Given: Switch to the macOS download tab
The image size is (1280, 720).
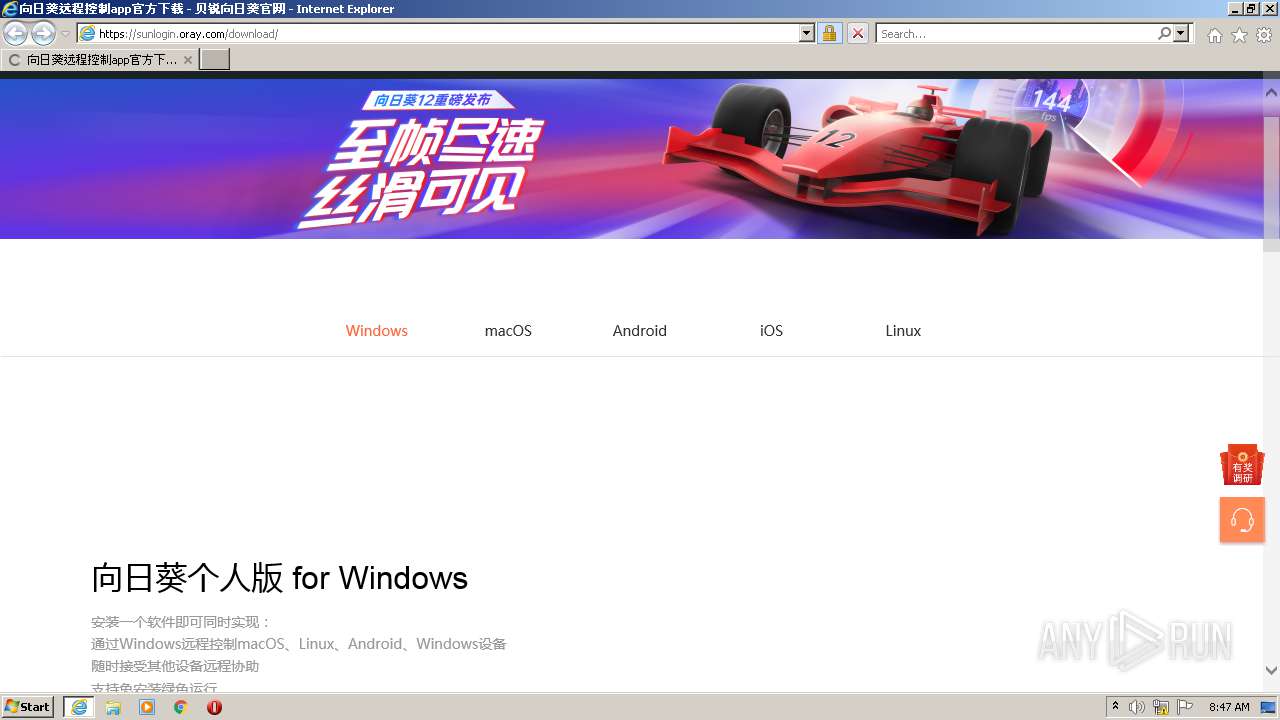Looking at the screenshot, I should point(508,331).
